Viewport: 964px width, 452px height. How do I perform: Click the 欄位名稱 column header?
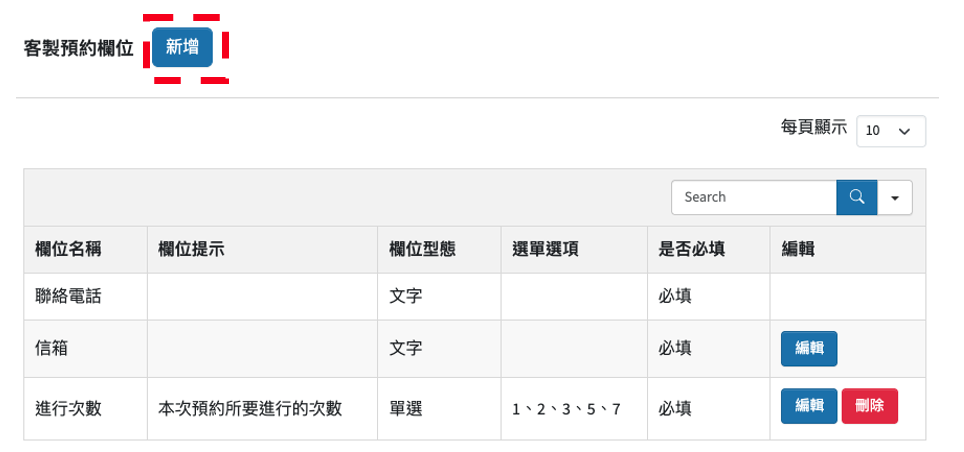coord(68,250)
